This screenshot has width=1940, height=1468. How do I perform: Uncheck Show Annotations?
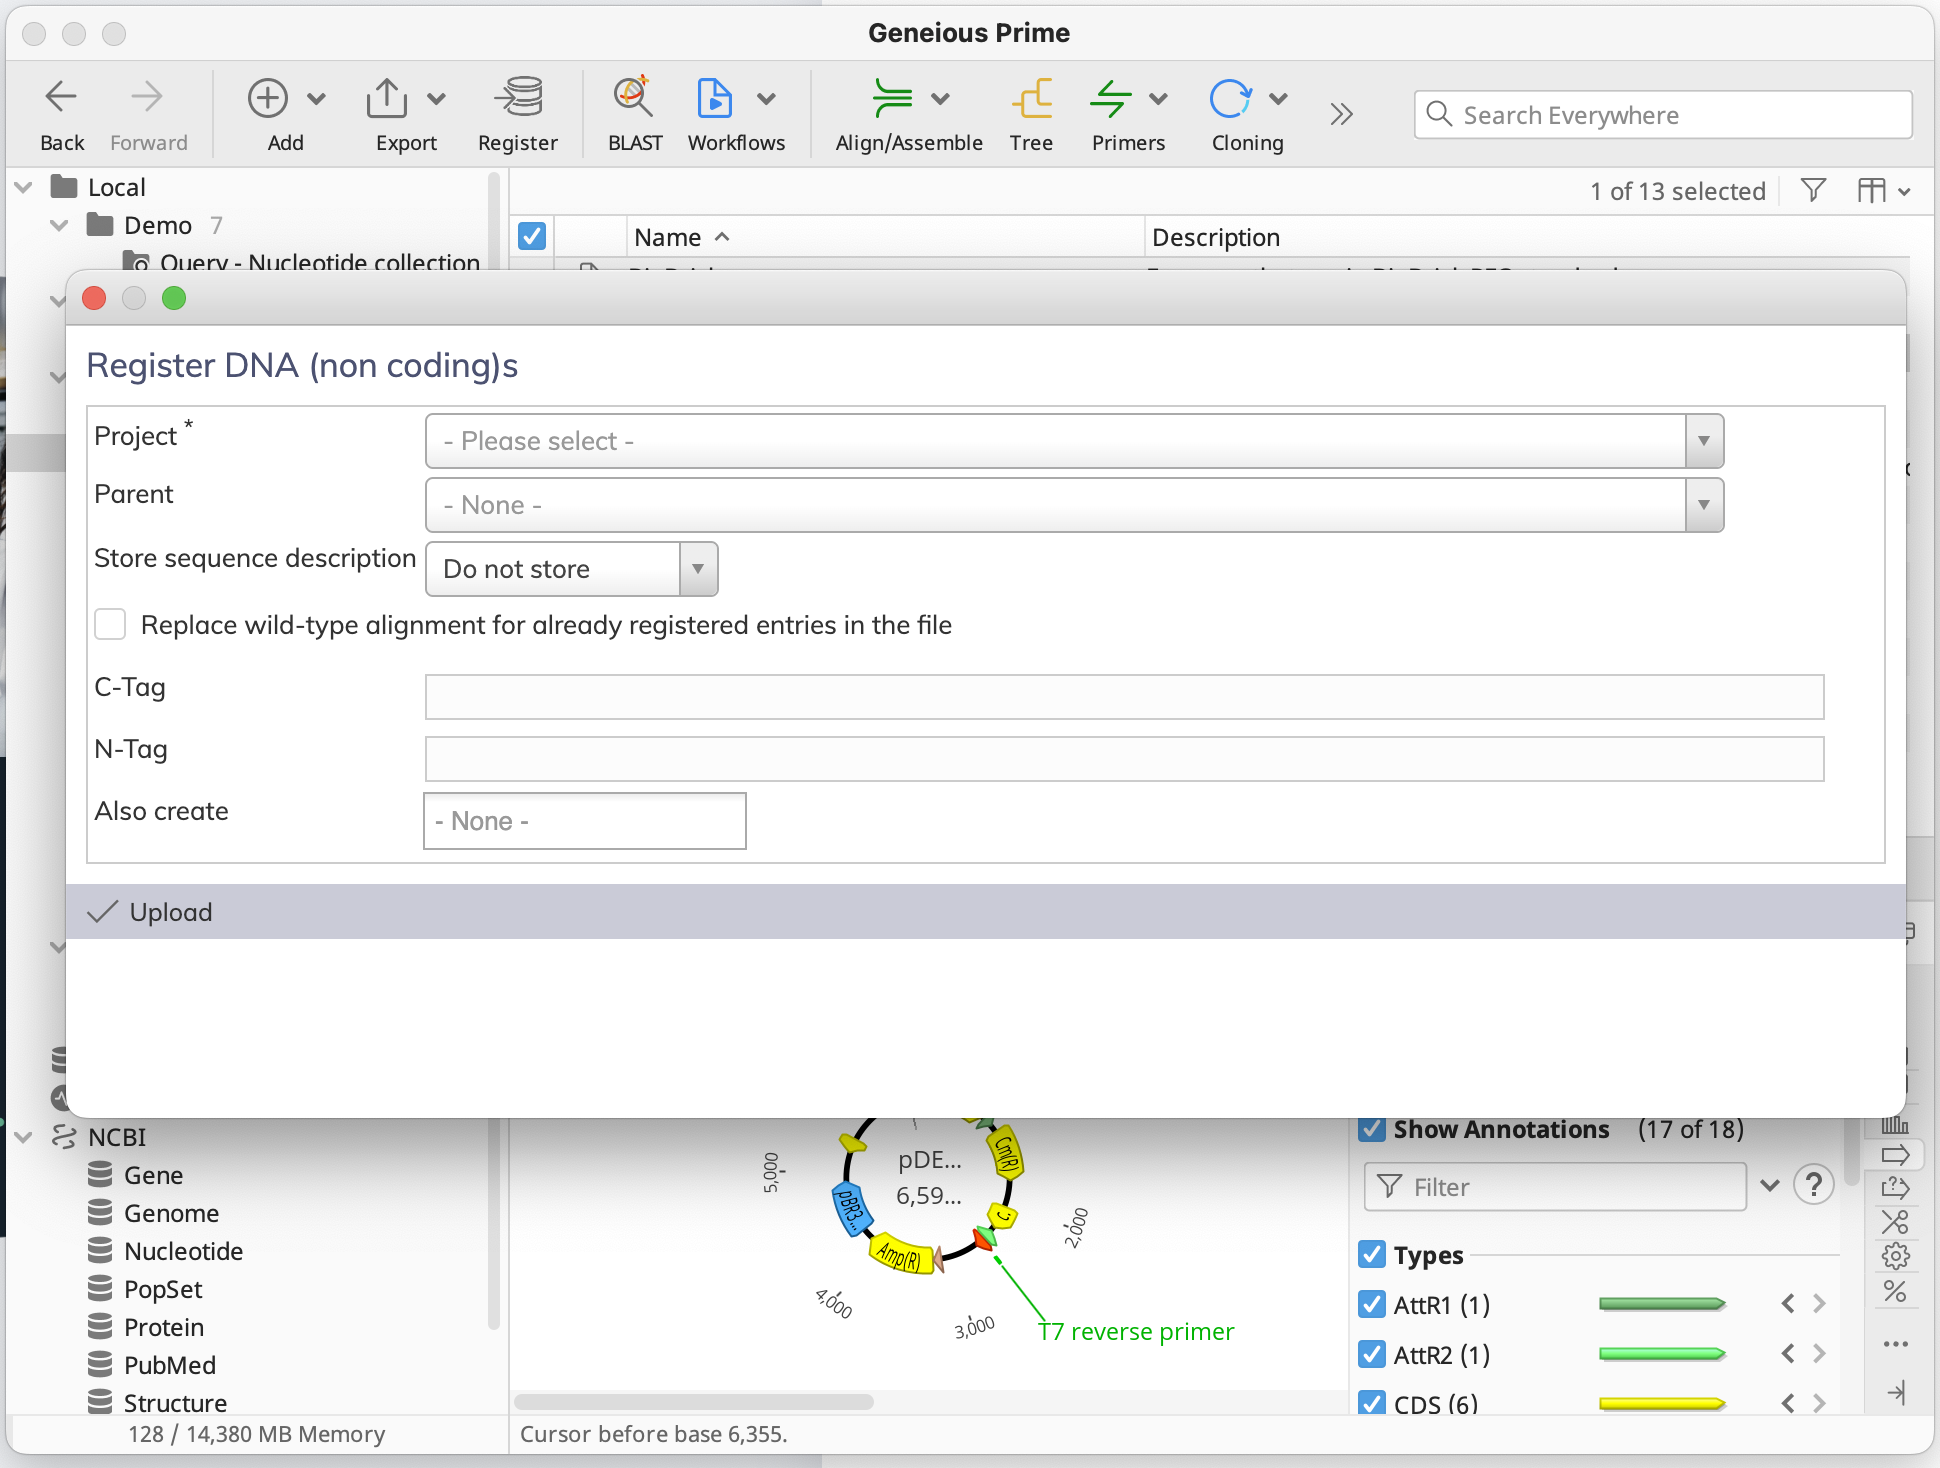coord(1372,1129)
